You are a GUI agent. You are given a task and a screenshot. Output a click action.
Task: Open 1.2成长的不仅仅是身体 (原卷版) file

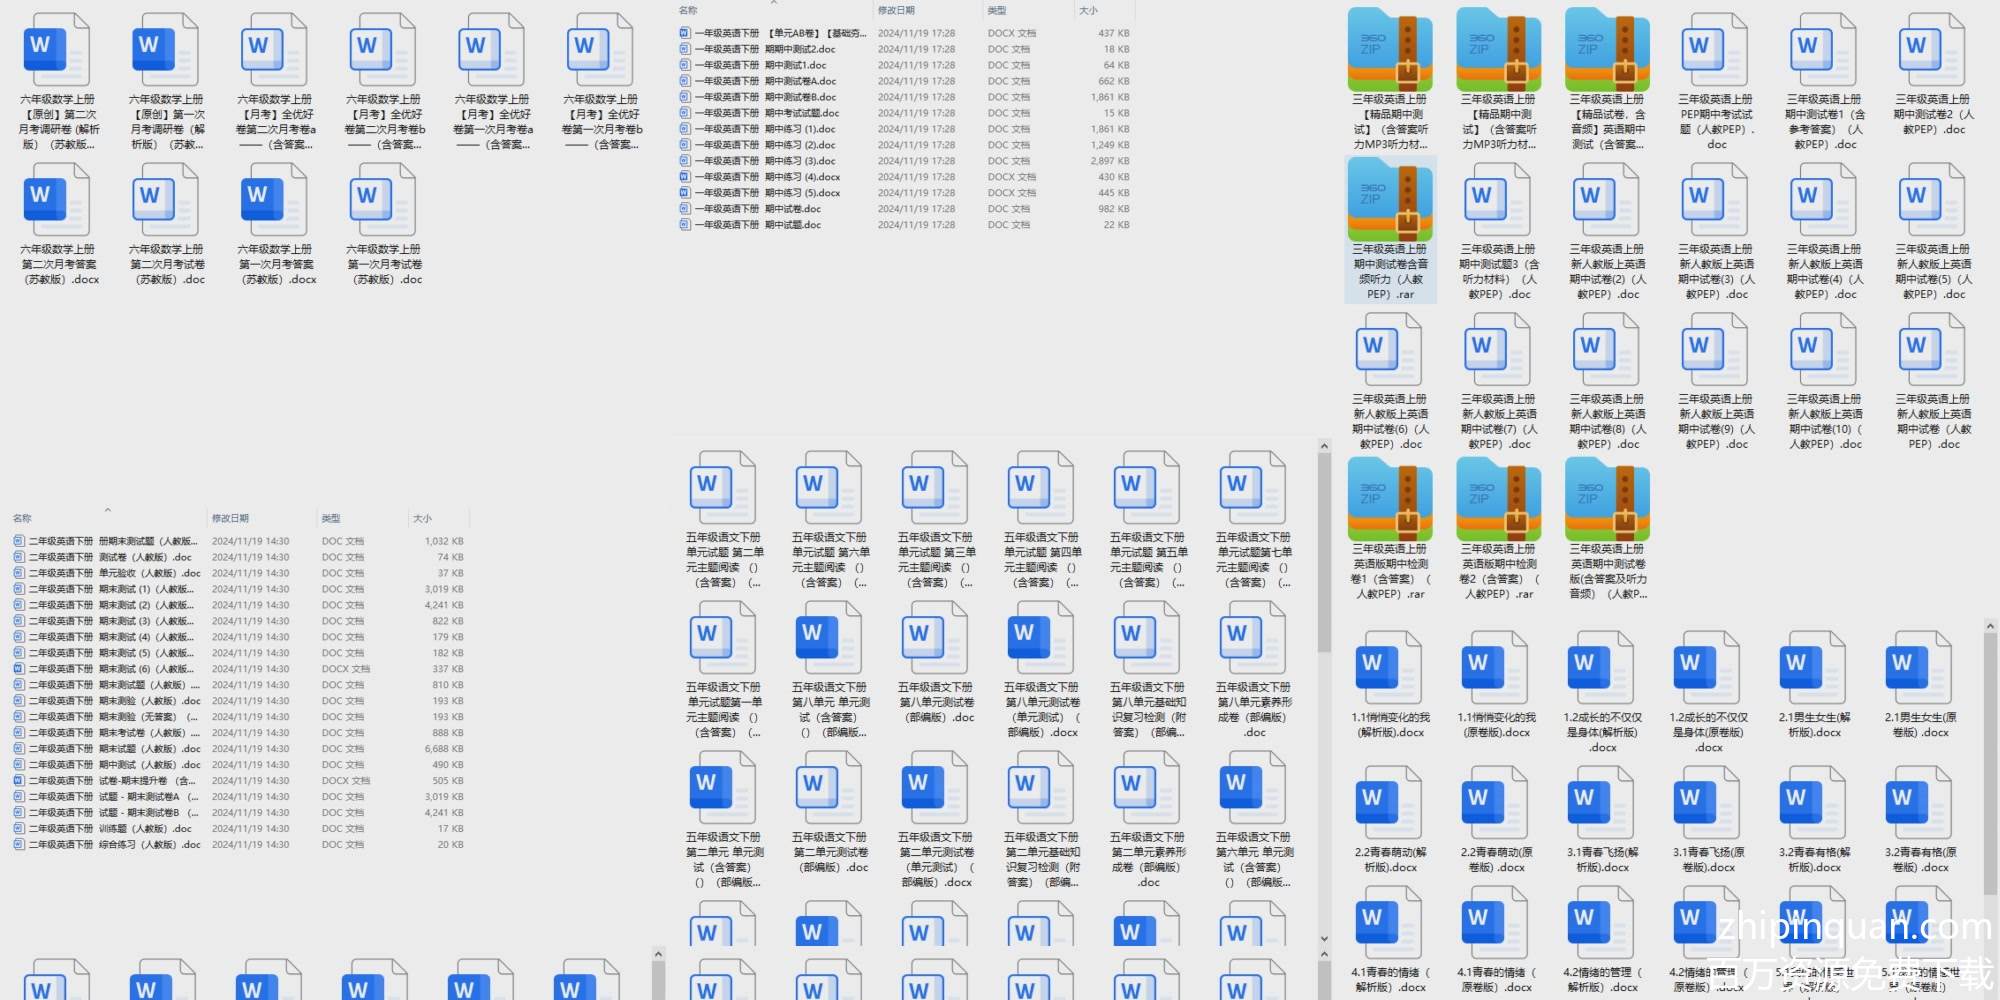pos(1708,668)
